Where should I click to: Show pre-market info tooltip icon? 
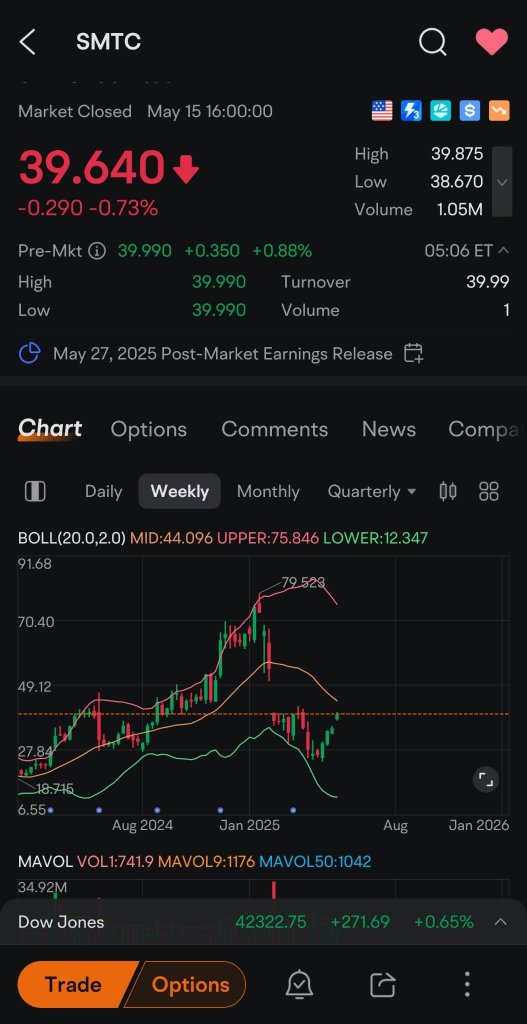point(97,251)
